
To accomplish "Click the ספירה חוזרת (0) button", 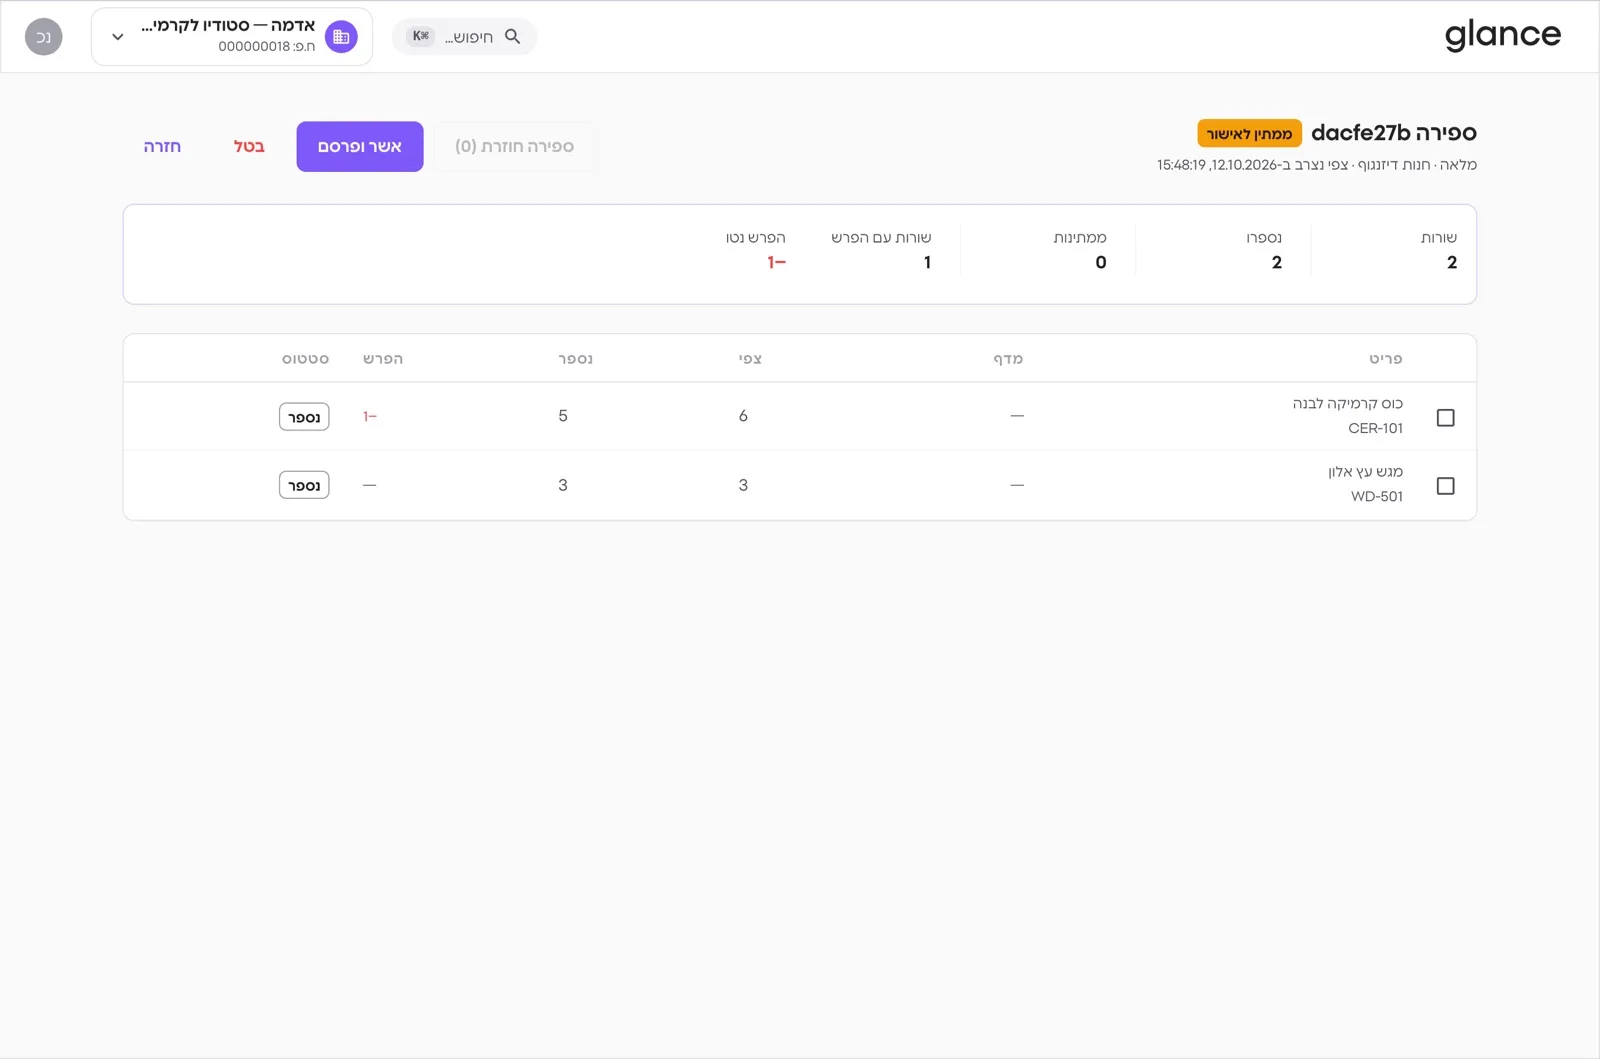I will tap(515, 146).
